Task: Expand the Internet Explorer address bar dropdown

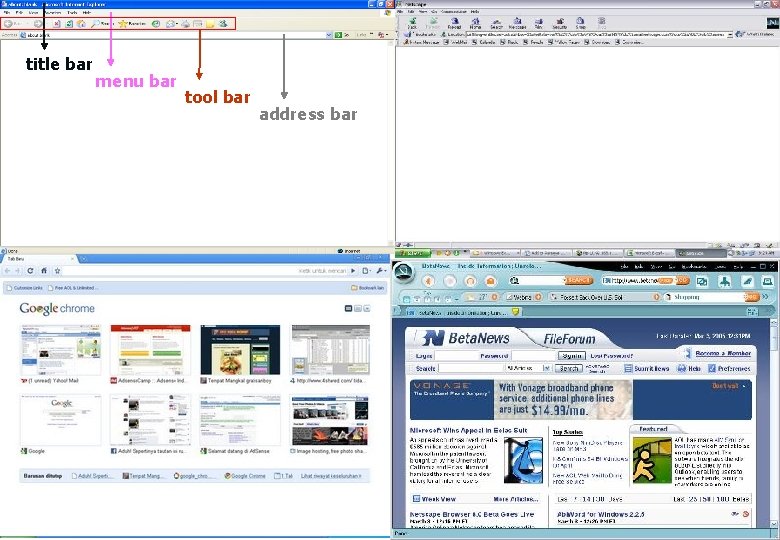Action: (x=329, y=35)
